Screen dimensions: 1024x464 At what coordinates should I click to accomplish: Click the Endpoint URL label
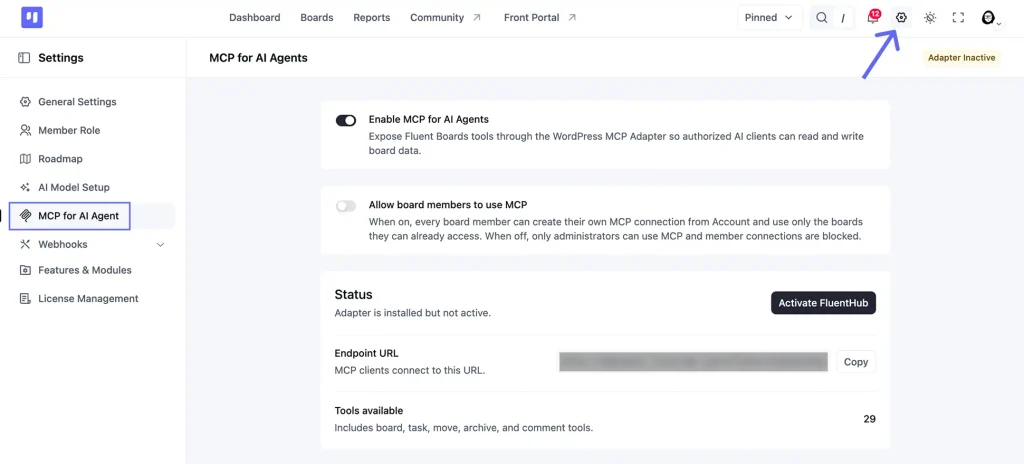coord(366,354)
